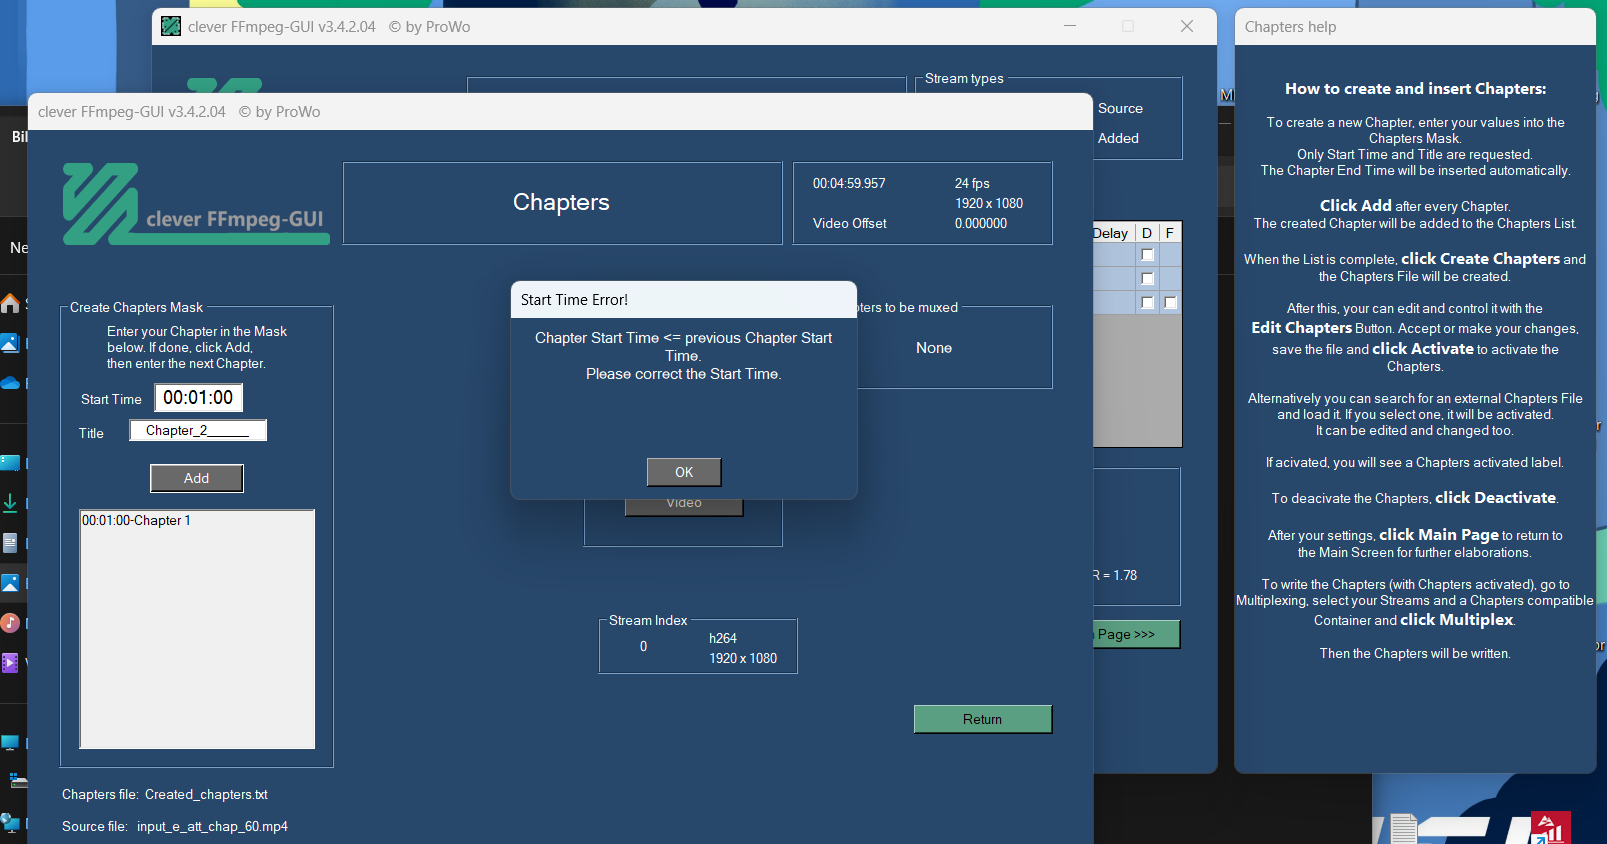
Task: Minimize the back clever FFmpeg-GUI window
Action: point(1070,27)
